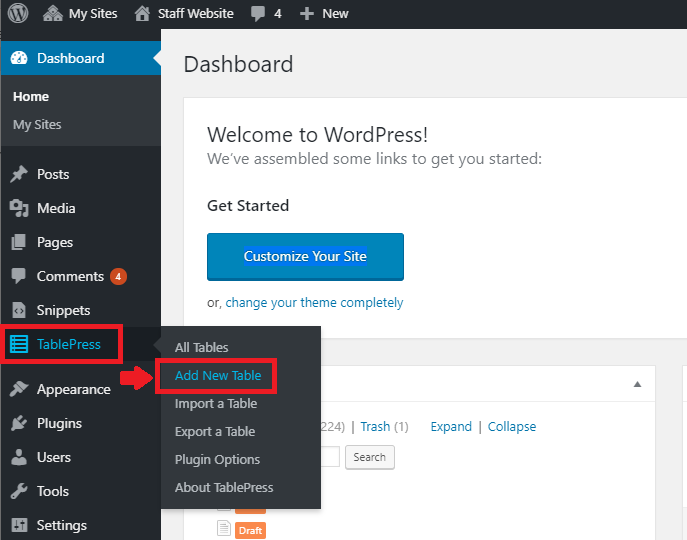The height and width of the screenshot is (540, 687).
Task: Select Import a Table option
Action: [x=215, y=404]
